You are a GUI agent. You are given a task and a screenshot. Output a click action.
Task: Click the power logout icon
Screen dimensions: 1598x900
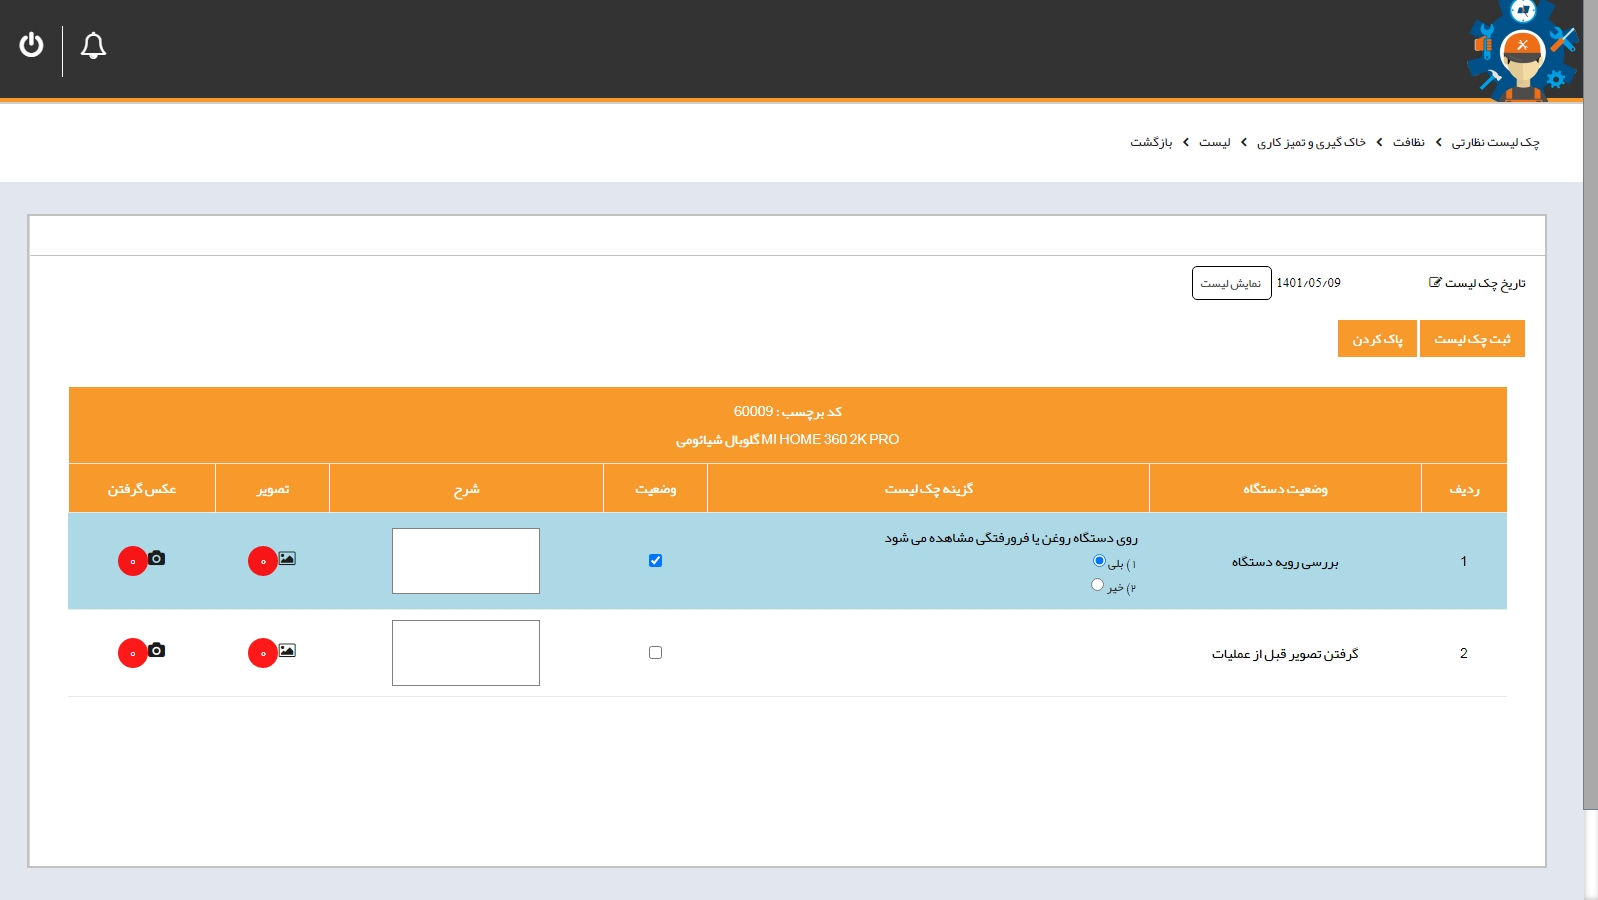point(32,45)
